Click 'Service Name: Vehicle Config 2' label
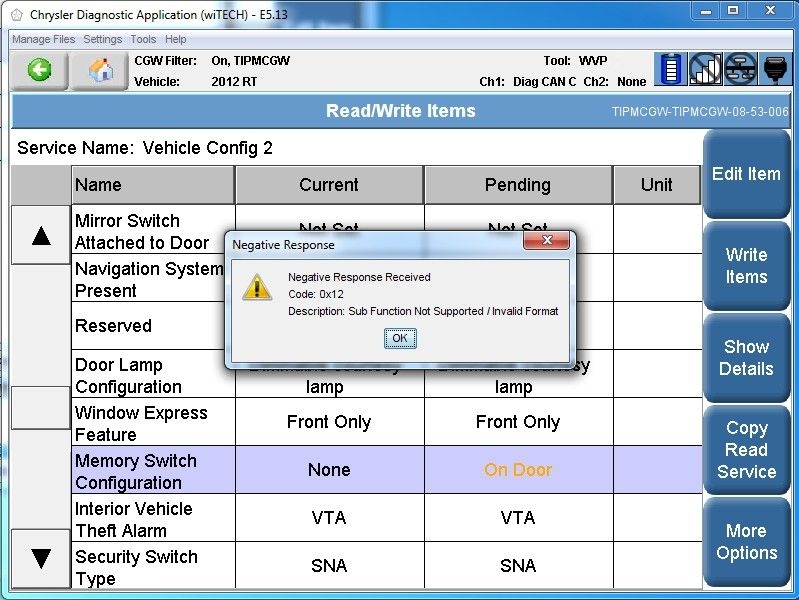799x600 pixels. click(x=145, y=148)
